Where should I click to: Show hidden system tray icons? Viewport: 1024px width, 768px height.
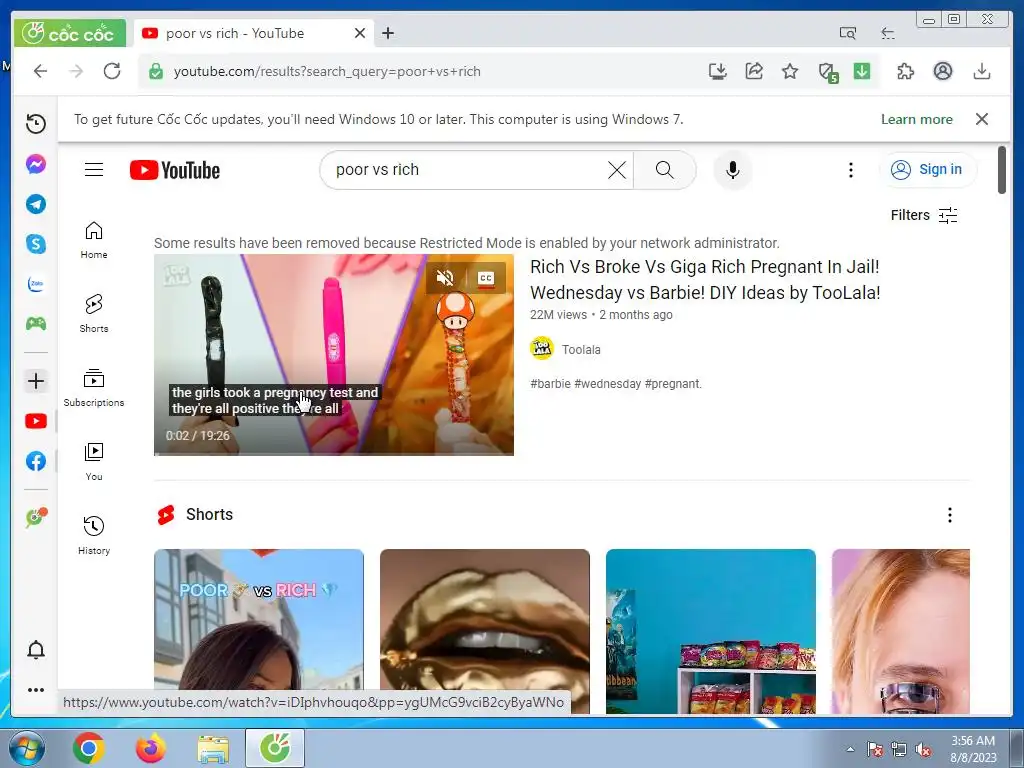[850, 749]
